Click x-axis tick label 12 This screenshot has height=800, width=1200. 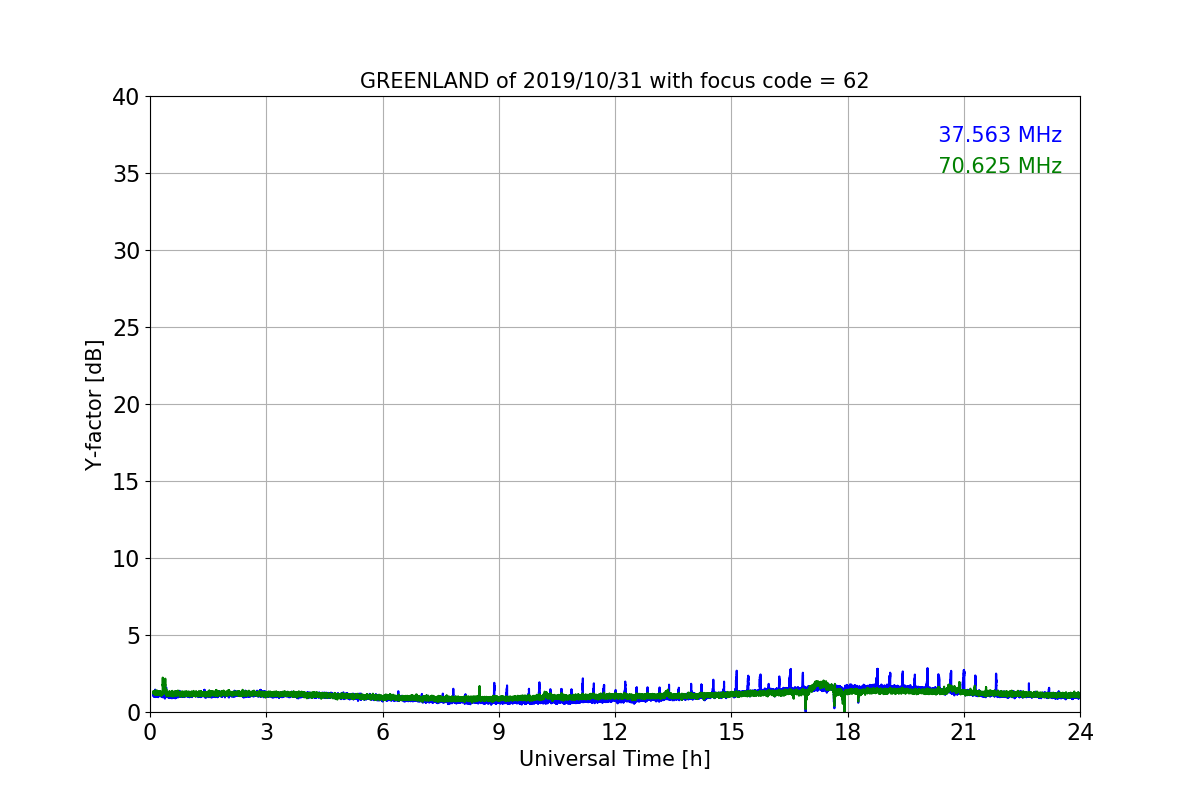tap(615, 731)
